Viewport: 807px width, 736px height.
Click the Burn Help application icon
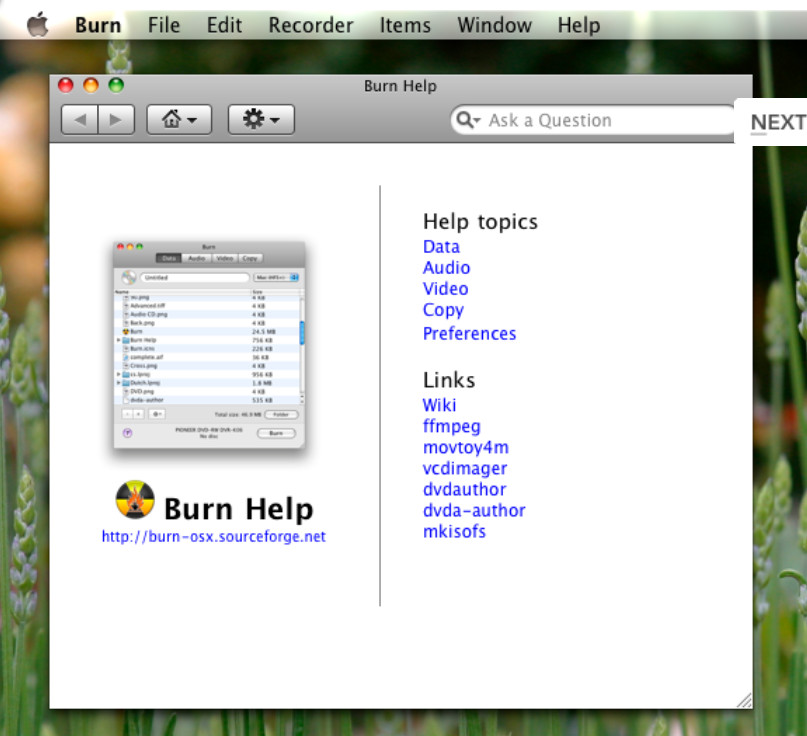coord(136,502)
